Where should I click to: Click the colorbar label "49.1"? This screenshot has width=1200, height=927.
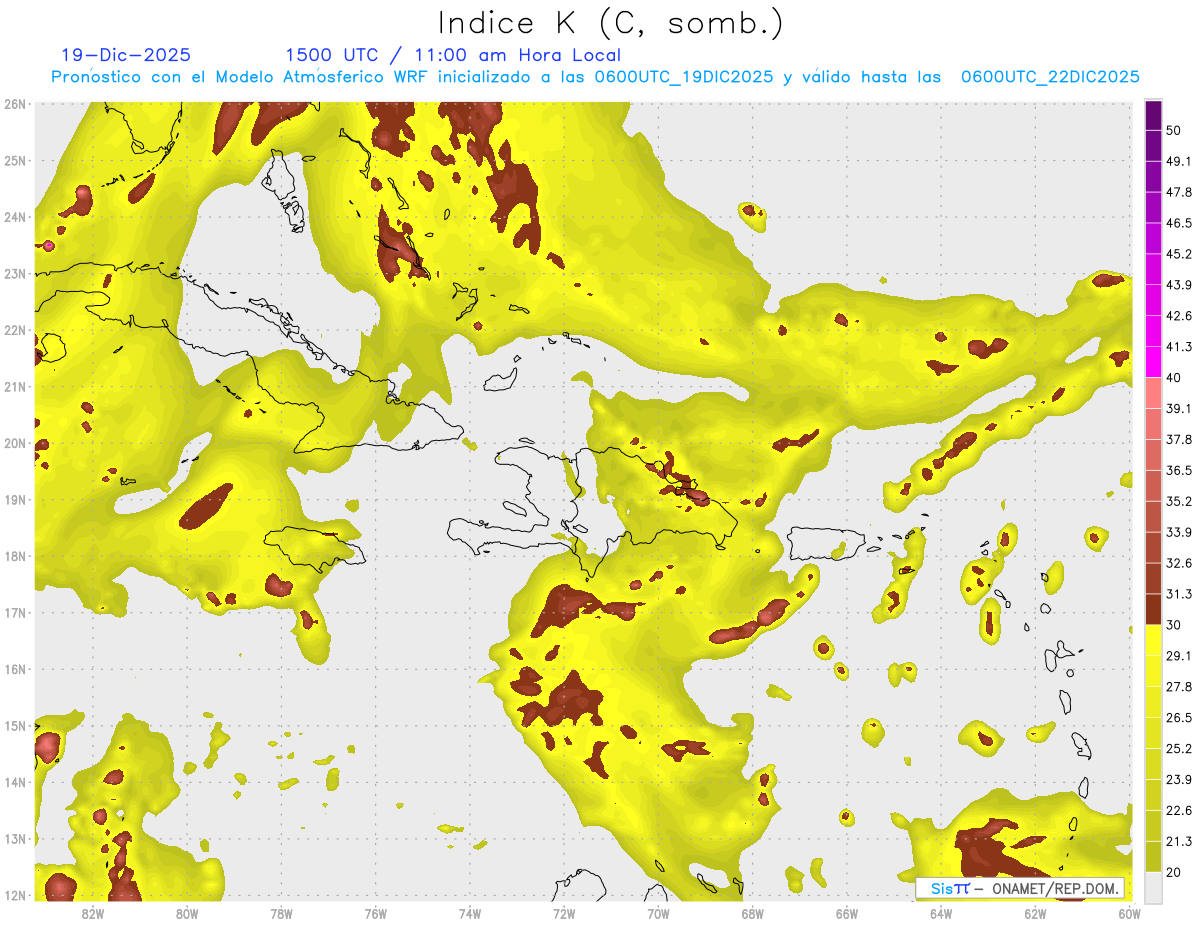pyautogui.click(x=1179, y=161)
